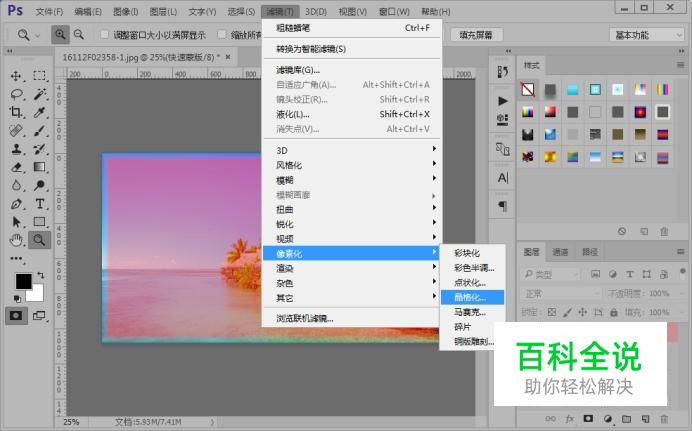Expand the 模糊 submenu
The image size is (692, 431).
(x=351, y=180)
